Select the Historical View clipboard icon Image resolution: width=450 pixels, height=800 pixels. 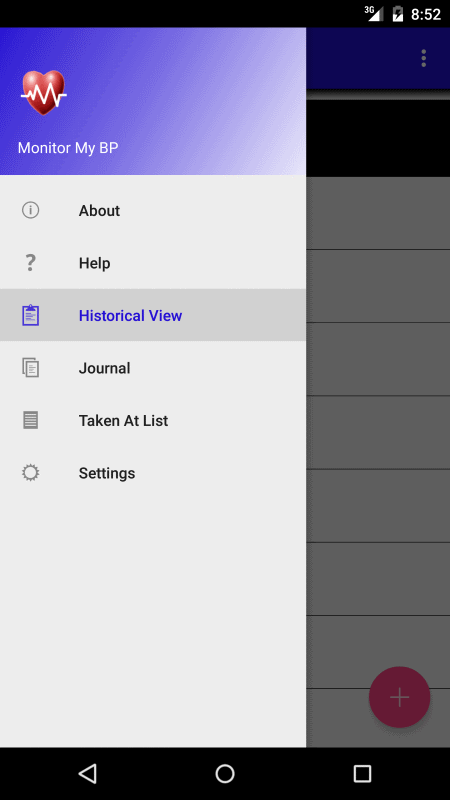(x=31, y=315)
